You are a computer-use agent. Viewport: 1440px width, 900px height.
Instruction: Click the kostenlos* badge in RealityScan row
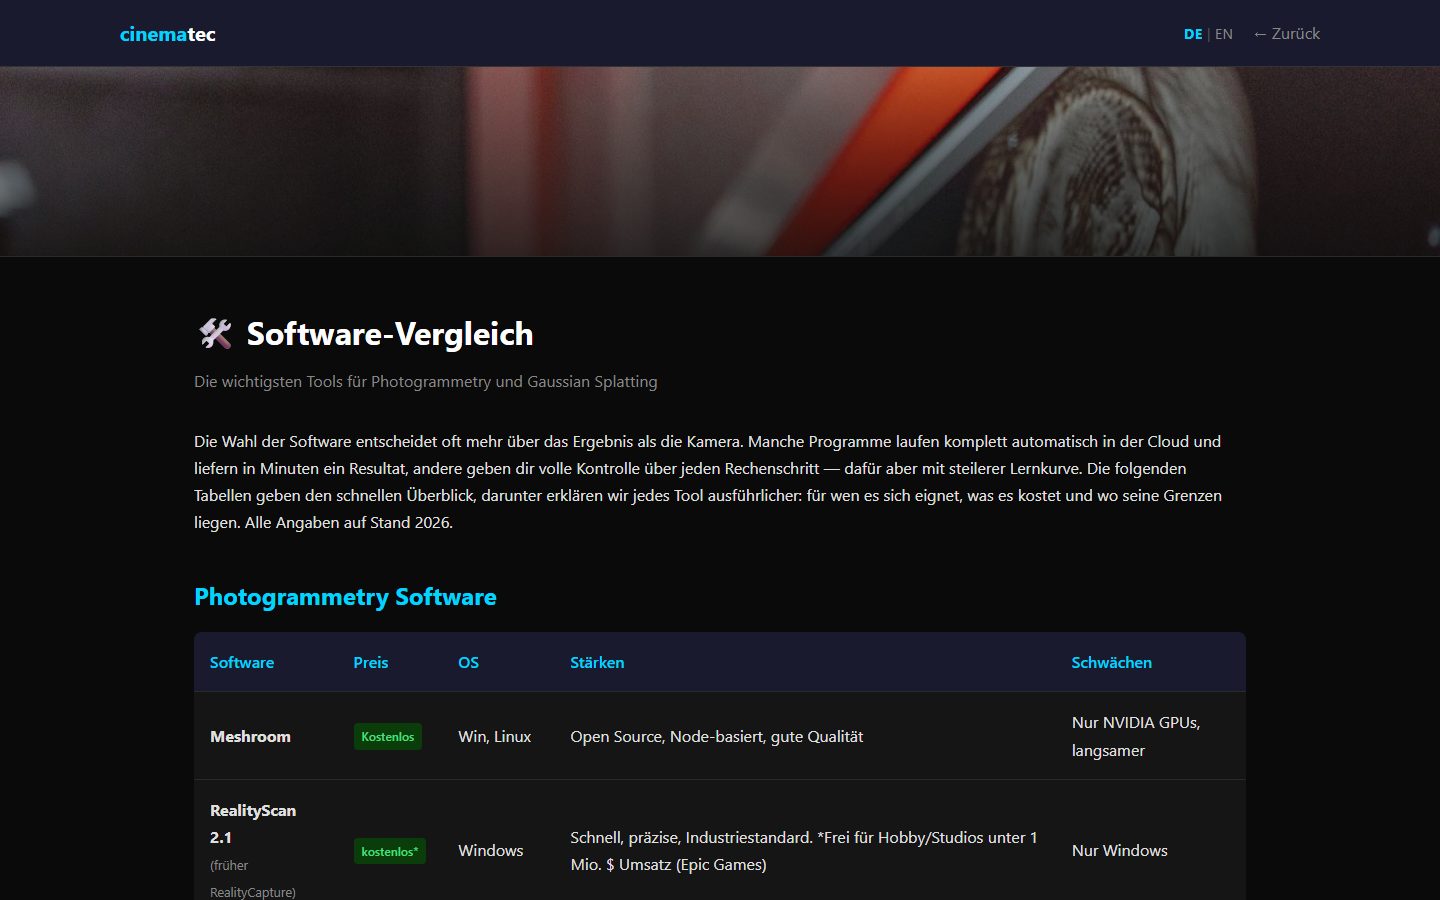click(x=390, y=851)
